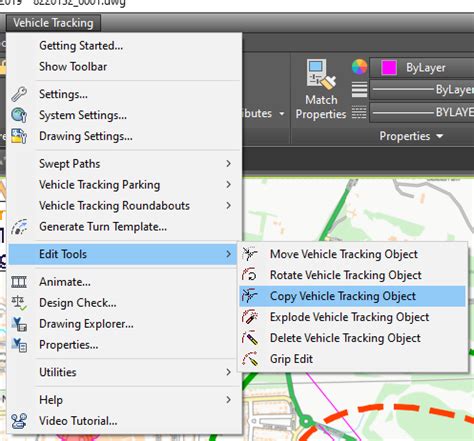Expand the Help submenu arrow
Screen dimensions: 474x441
coord(229,400)
